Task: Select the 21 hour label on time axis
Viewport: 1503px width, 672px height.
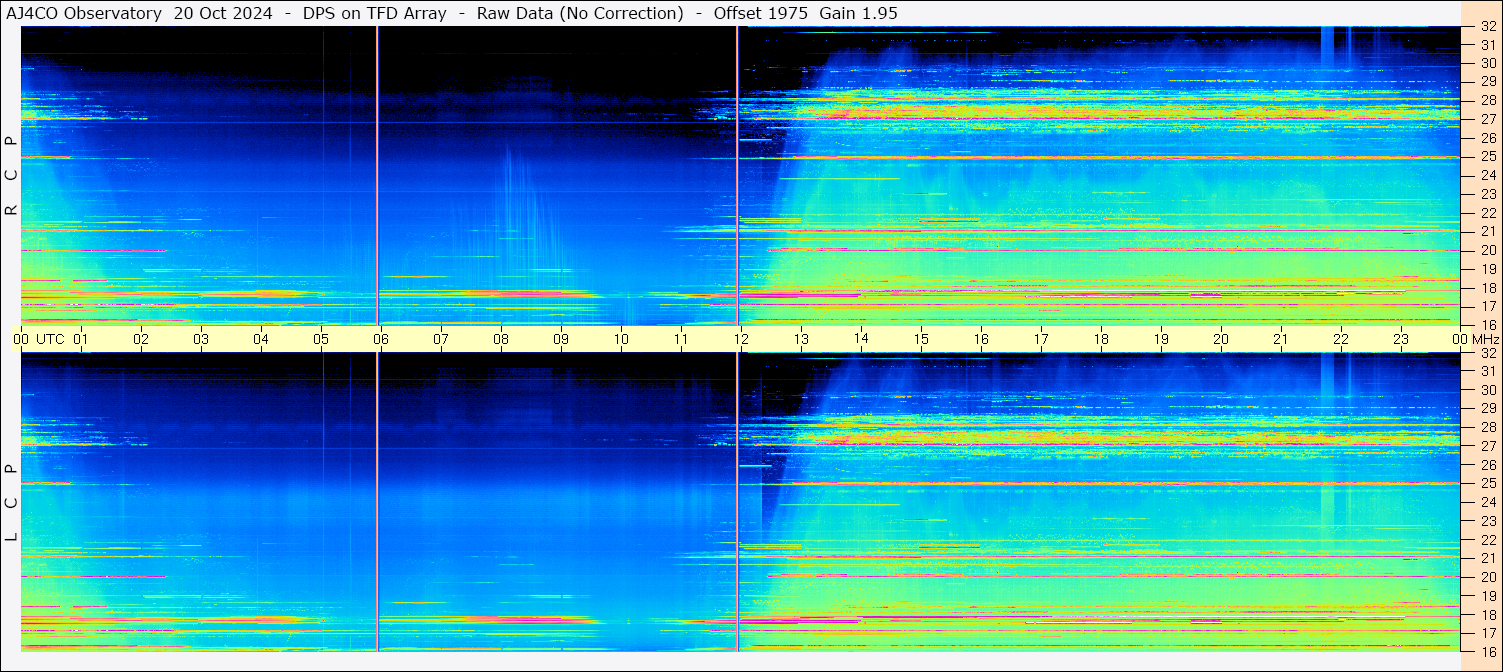Action: 1281,339
